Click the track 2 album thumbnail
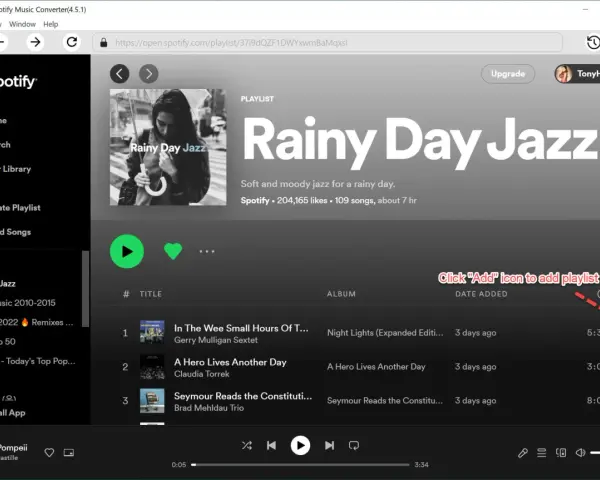Viewport: 600px width, 480px height. [x=152, y=366]
